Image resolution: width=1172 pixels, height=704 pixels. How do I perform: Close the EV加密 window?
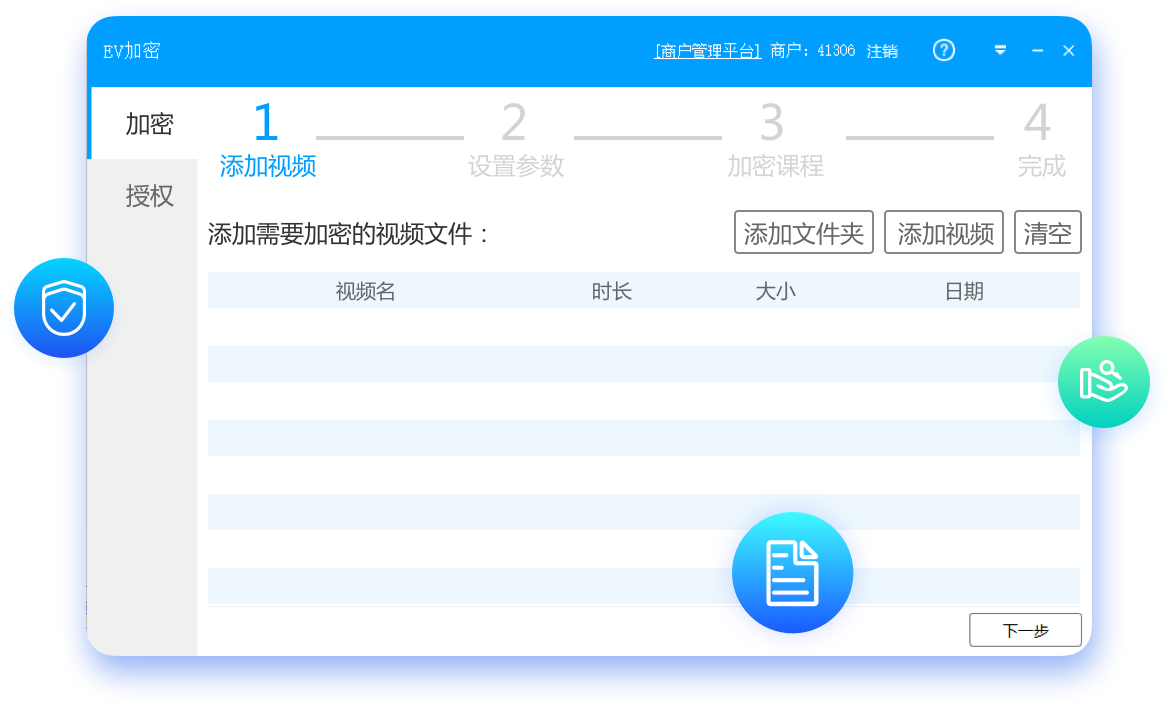click(1068, 51)
